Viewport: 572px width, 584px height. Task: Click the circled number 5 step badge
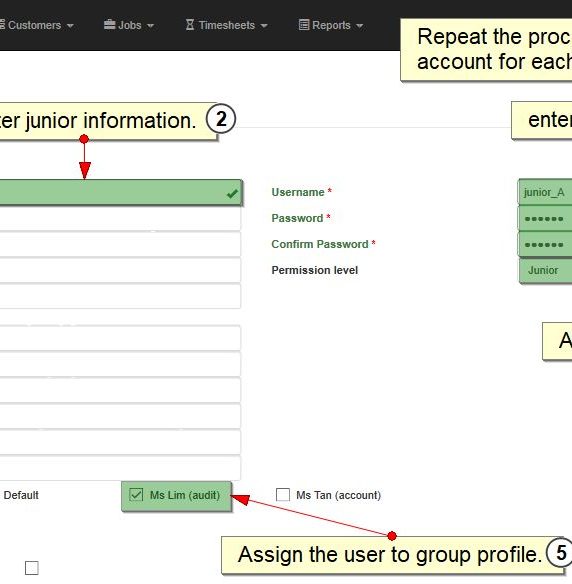pos(560,552)
